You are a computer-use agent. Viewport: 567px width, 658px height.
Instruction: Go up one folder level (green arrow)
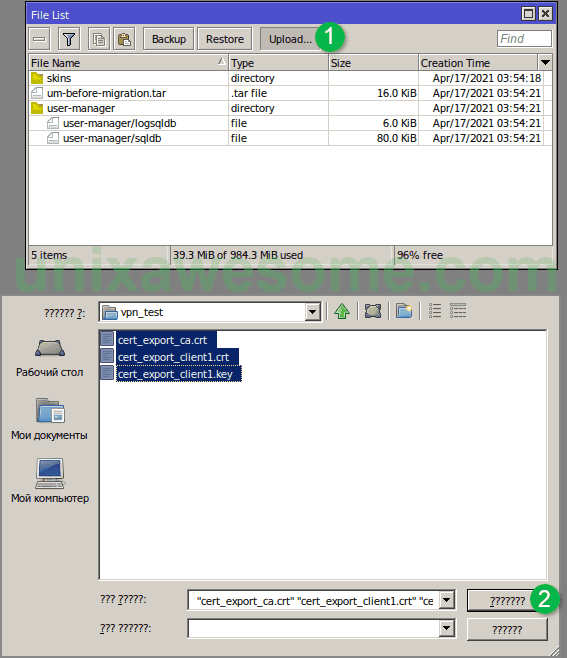click(x=342, y=311)
